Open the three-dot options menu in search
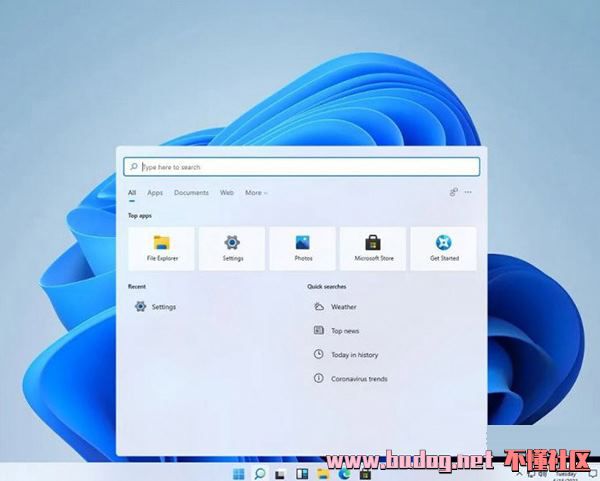The image size is (600, 481). (468, 192)
